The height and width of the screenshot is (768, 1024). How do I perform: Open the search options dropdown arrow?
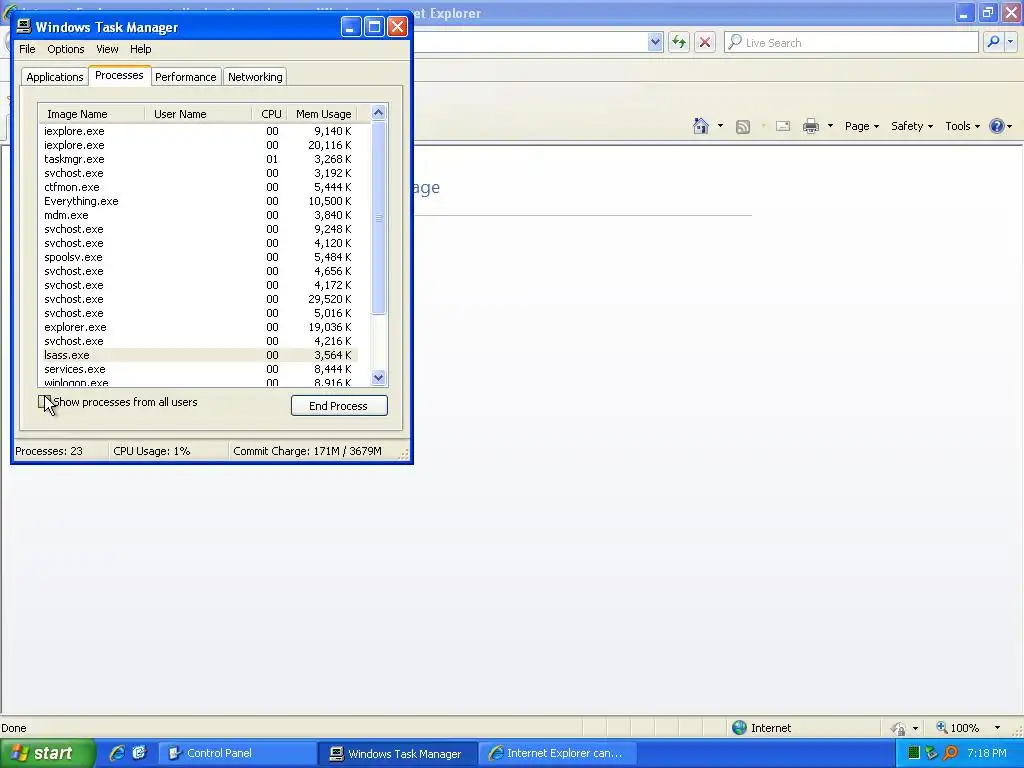1010,42
